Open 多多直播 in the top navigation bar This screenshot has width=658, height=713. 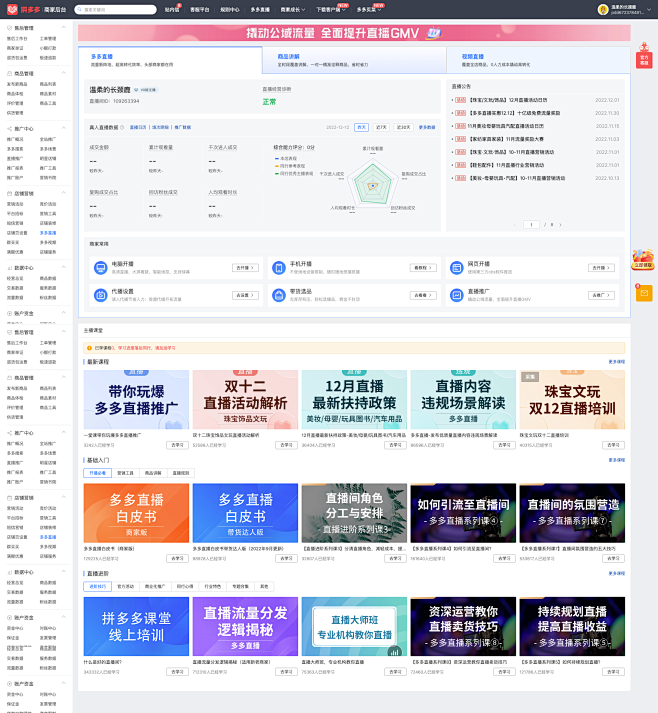pyautogui.click(x=260, y=10)
